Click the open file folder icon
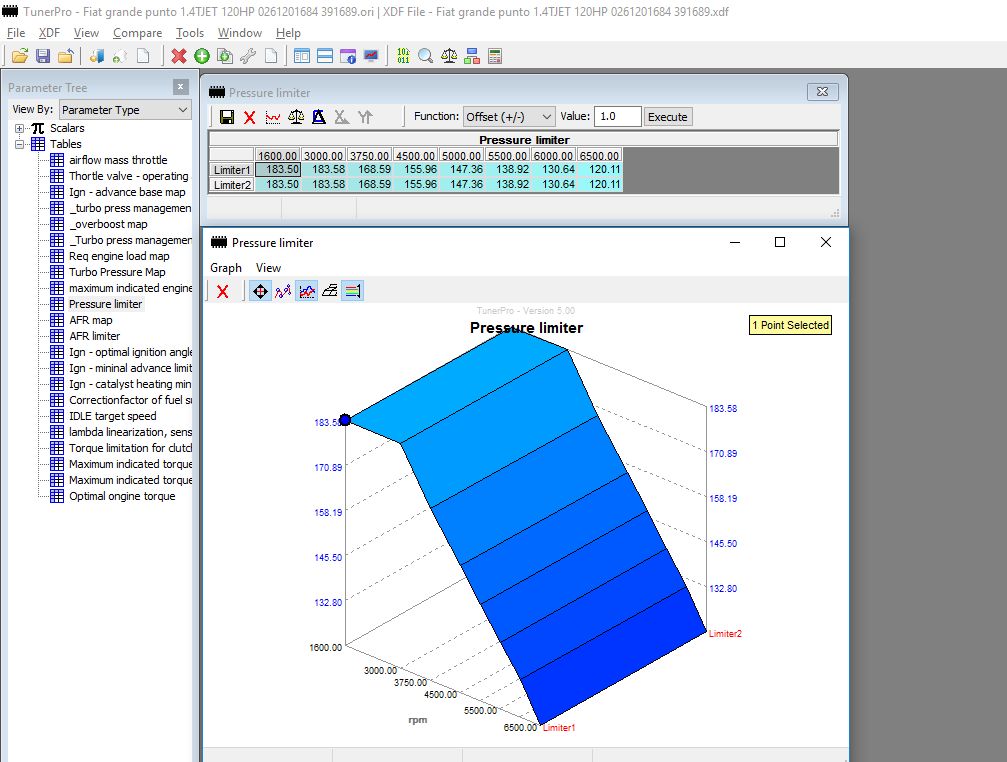Screen dimensions: 1007x762 (x=19, y=56)
